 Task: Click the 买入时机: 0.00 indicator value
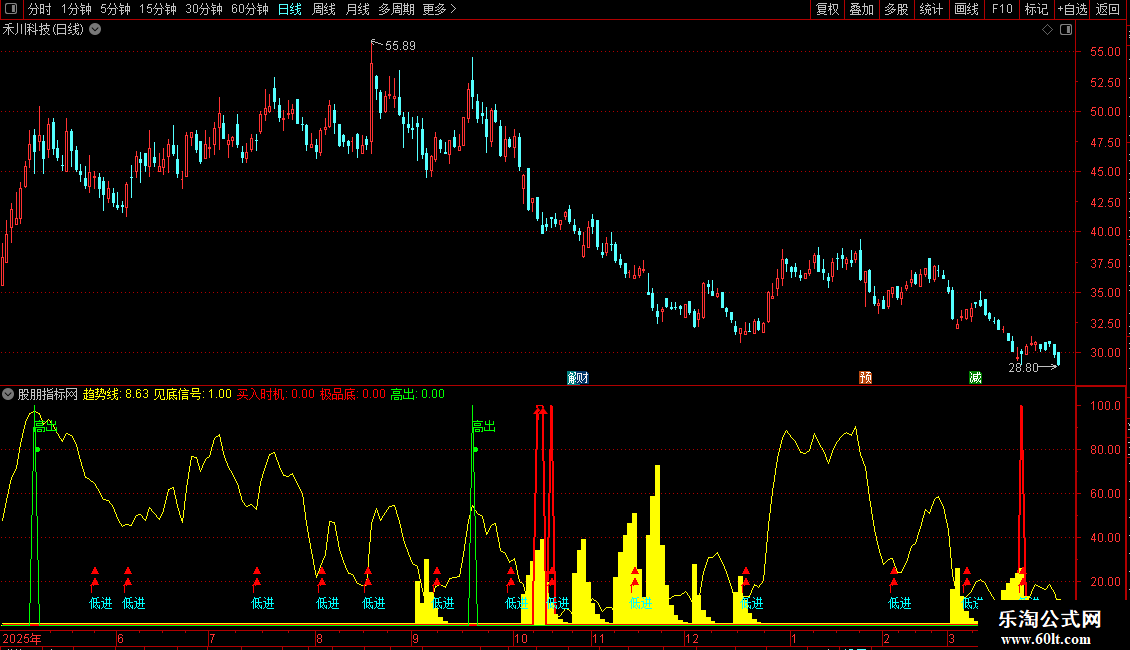click(276, 394)
